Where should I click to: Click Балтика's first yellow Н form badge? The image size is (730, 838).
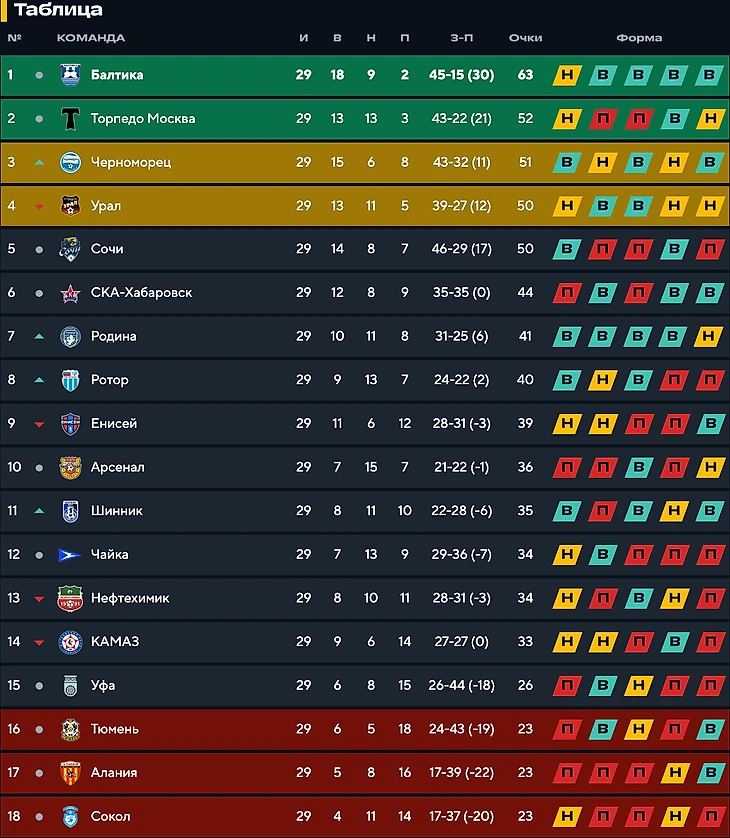(567, 75)
